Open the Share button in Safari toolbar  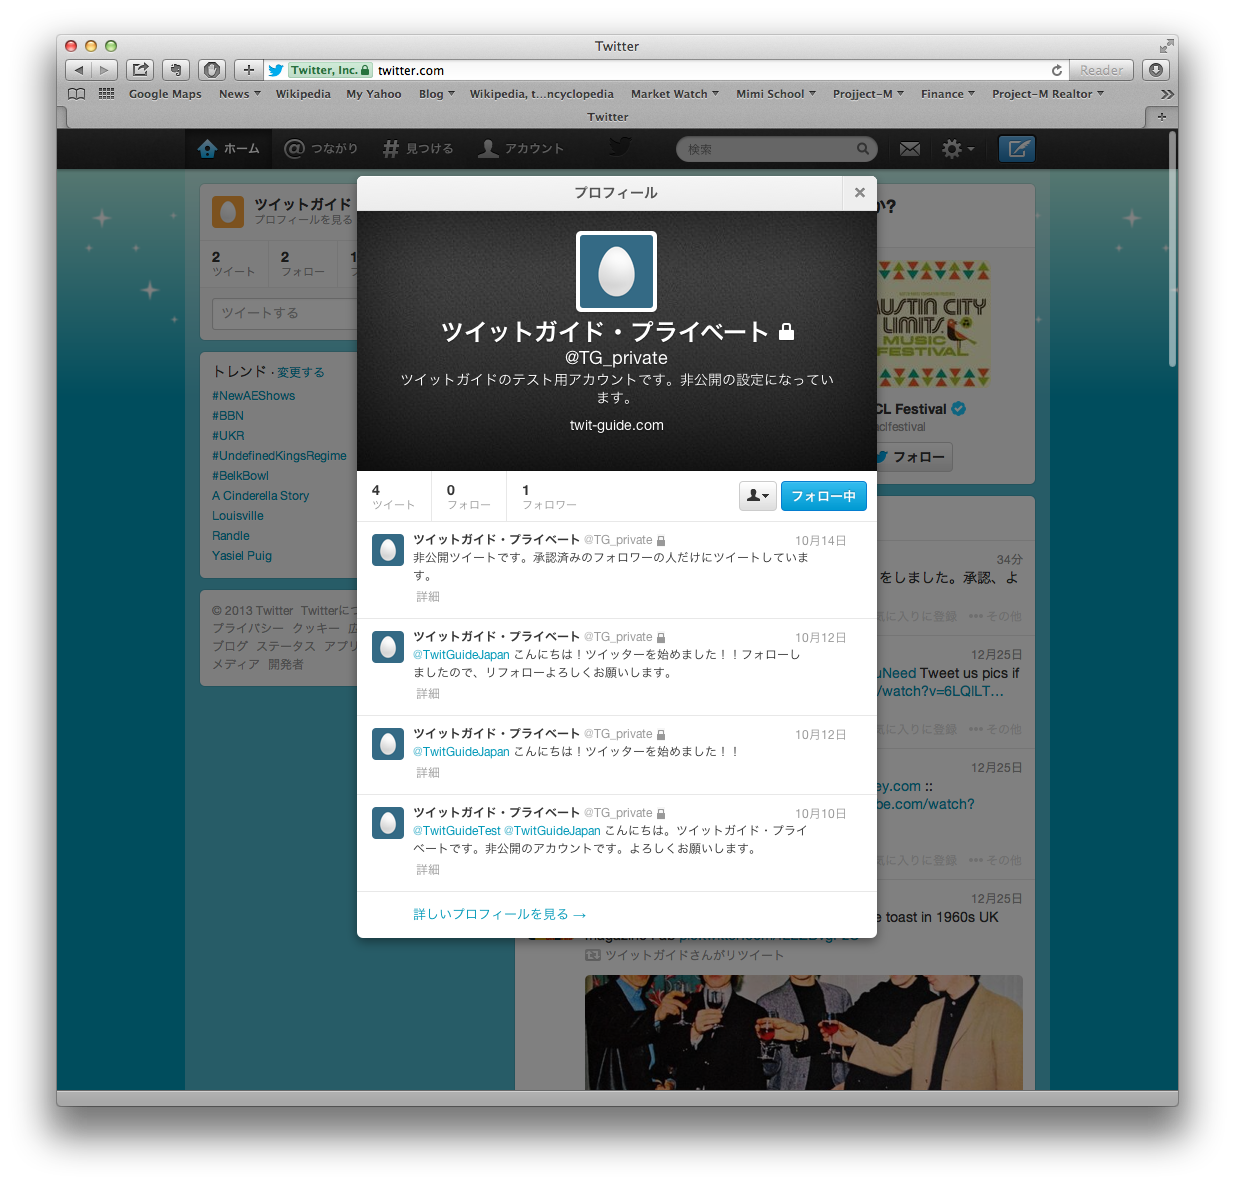tap(140, 70)
